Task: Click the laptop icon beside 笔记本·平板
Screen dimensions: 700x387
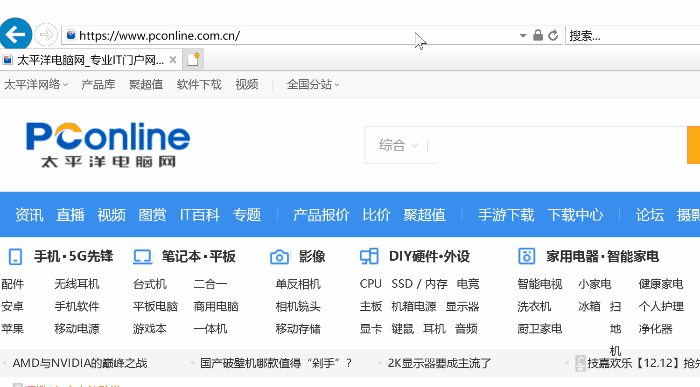Action: click(142, 257)
